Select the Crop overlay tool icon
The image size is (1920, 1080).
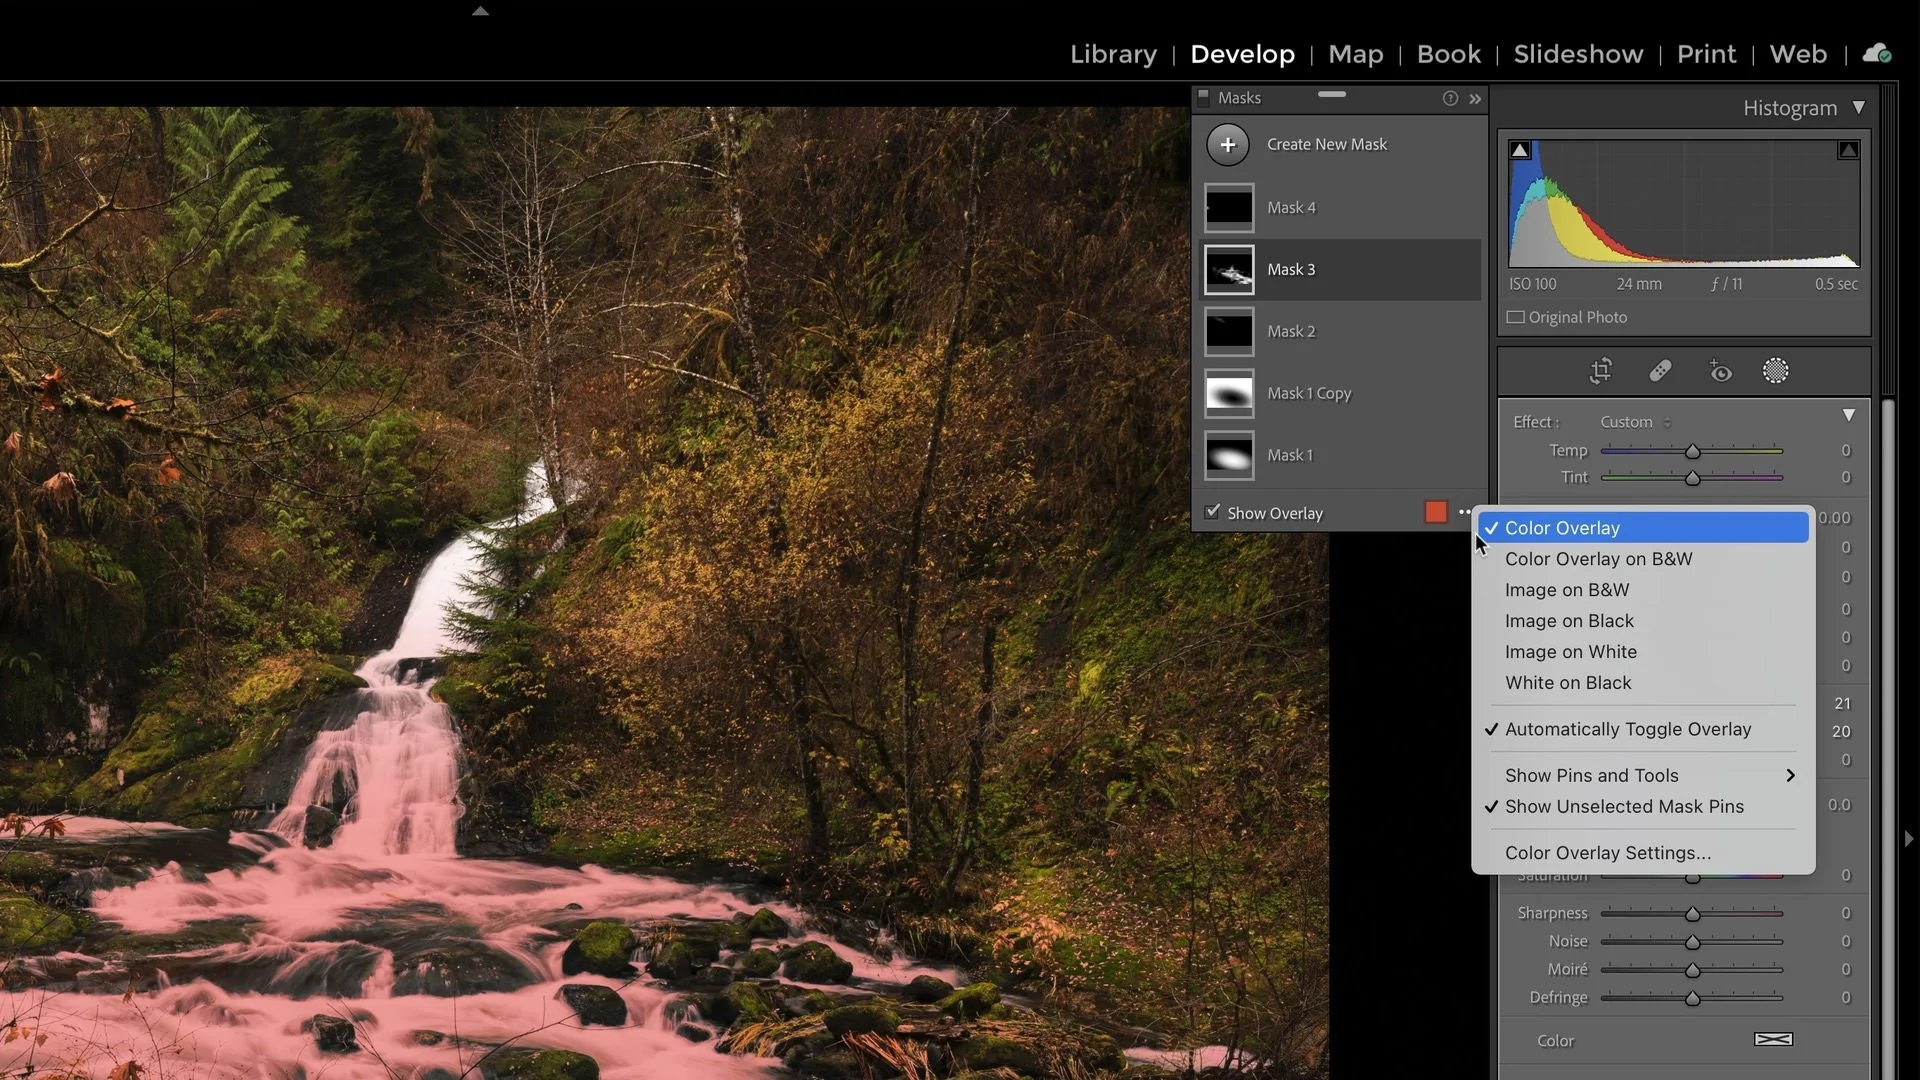tap(1600, 372)
